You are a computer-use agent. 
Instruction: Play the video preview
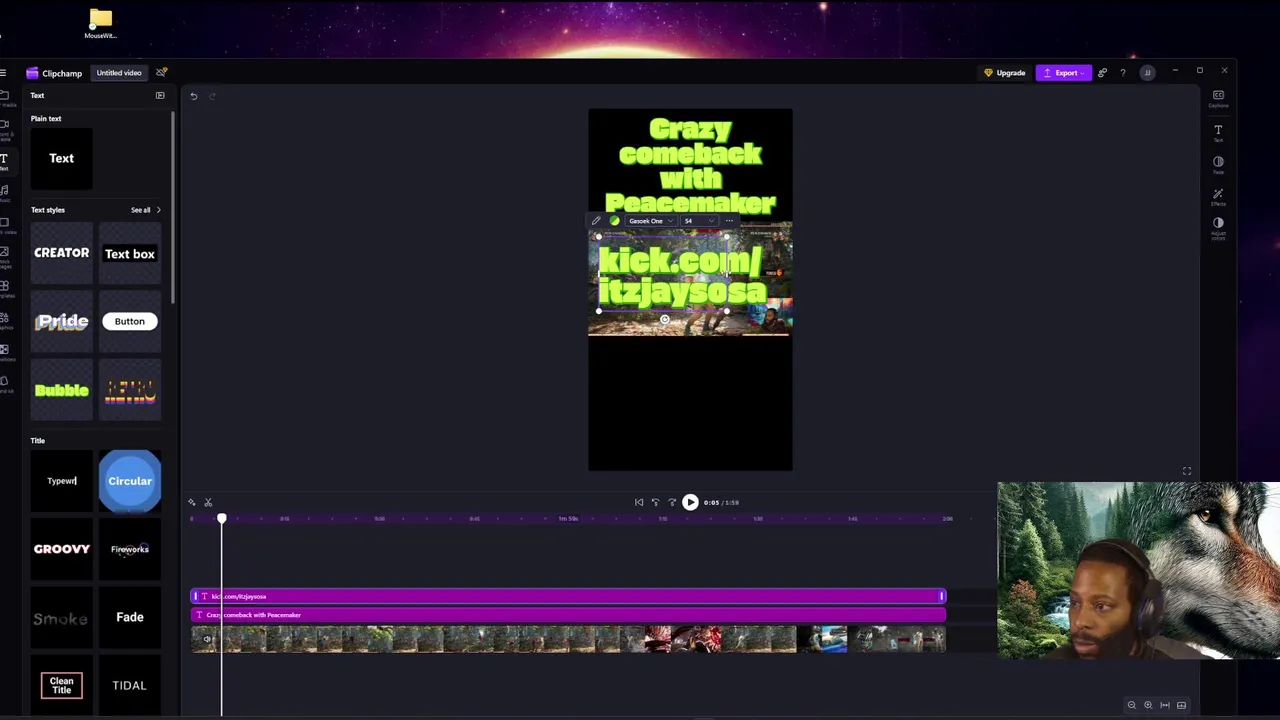690,502
